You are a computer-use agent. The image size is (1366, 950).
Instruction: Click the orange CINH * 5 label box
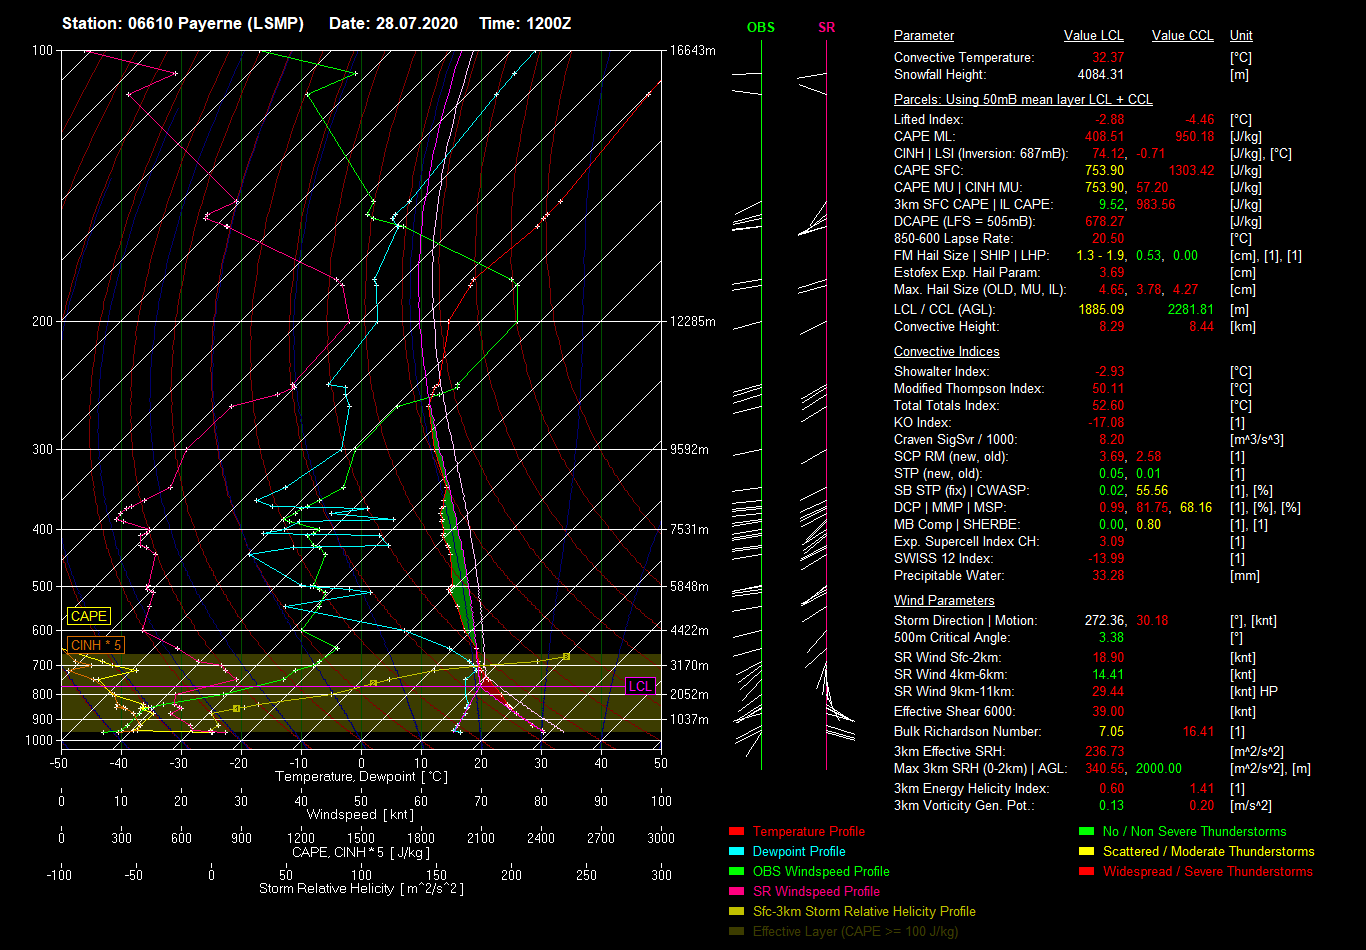(x=96, y=645)
